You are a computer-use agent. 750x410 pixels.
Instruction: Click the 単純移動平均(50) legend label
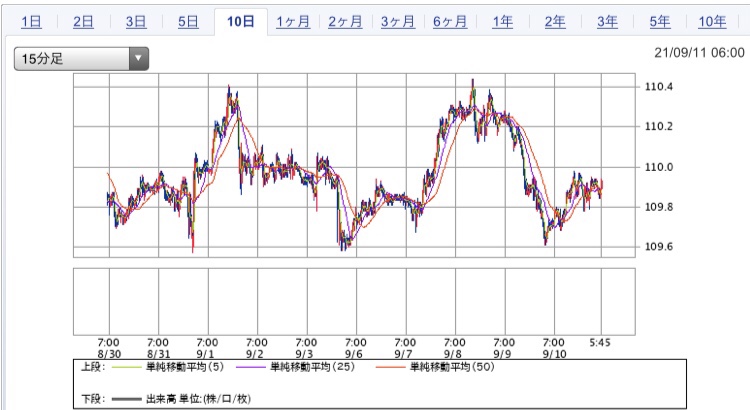[452, 367]
